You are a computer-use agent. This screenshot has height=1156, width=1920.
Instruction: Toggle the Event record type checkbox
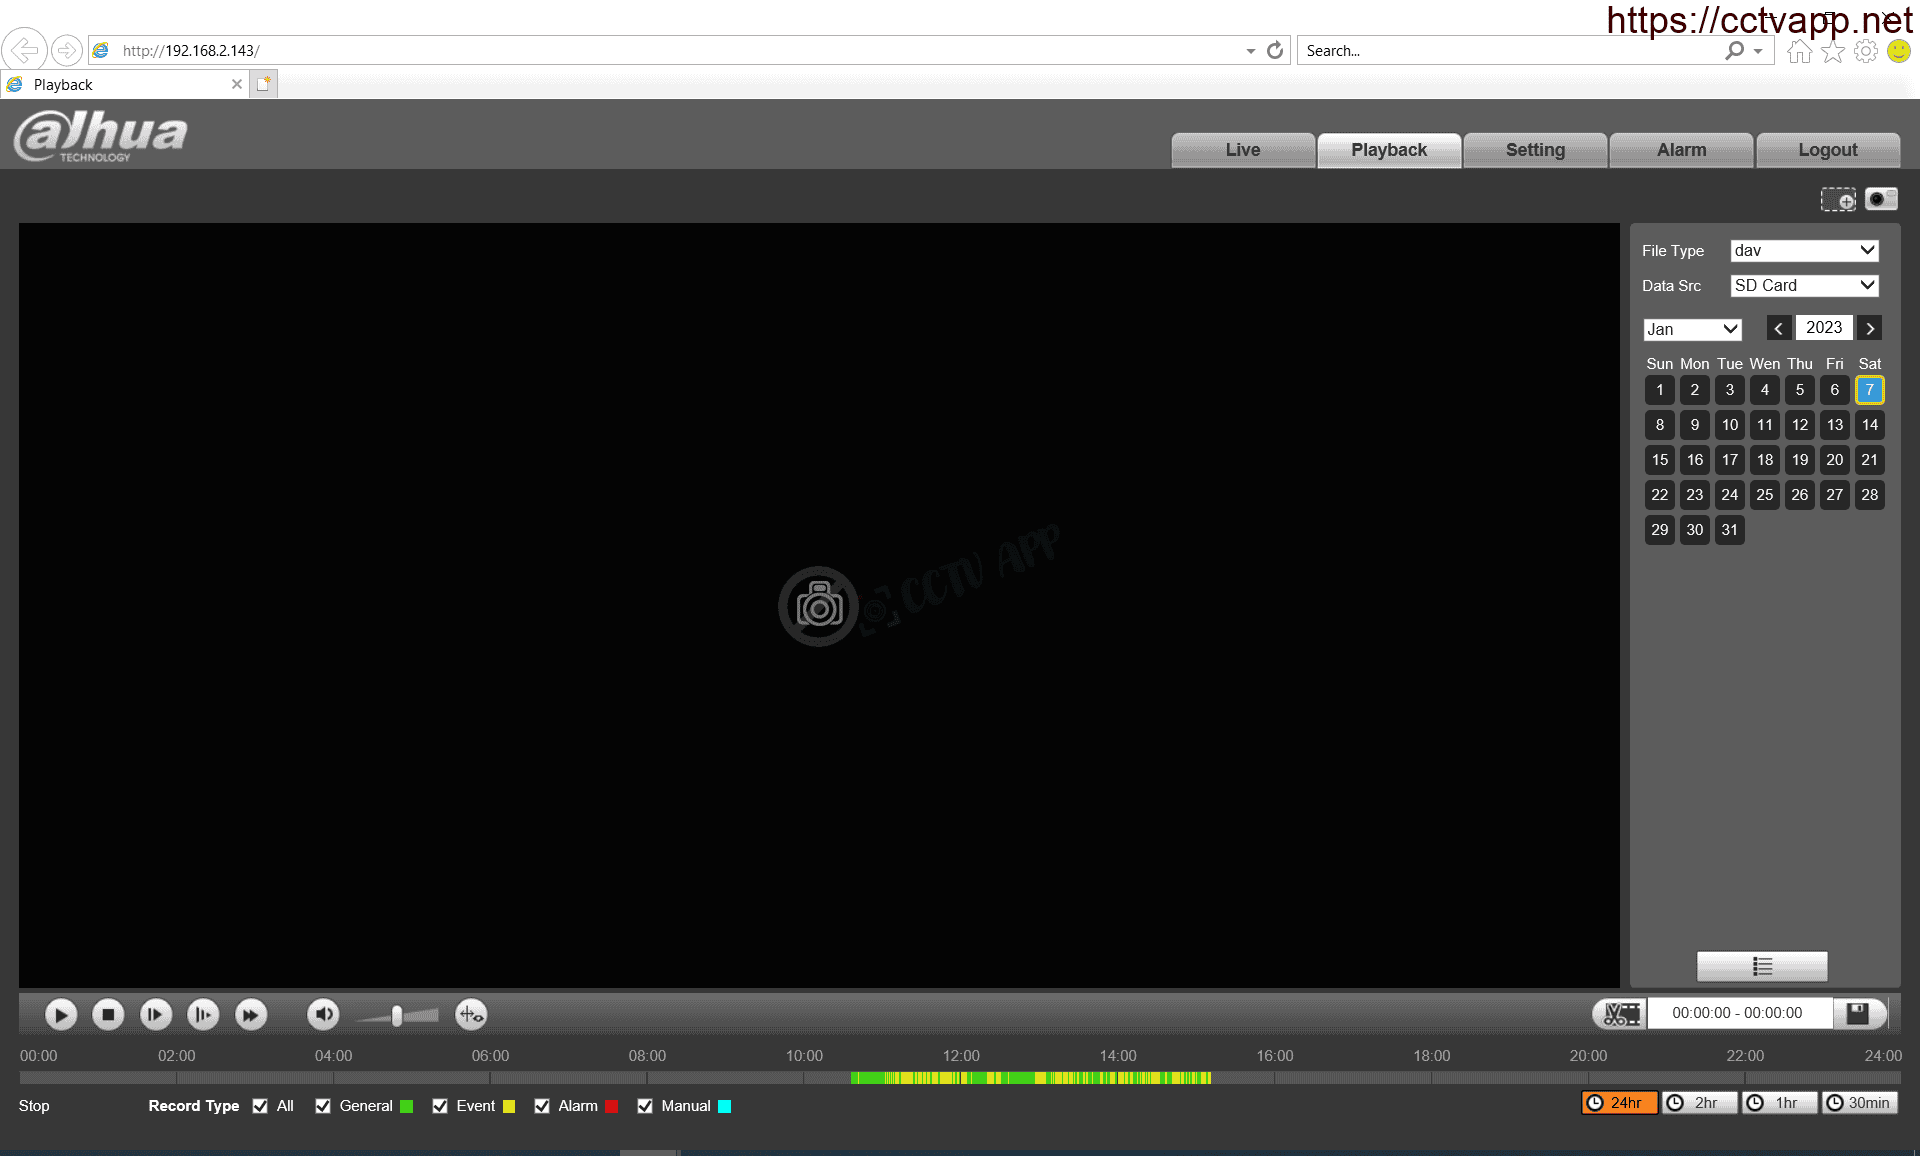tap(440, 1106)
